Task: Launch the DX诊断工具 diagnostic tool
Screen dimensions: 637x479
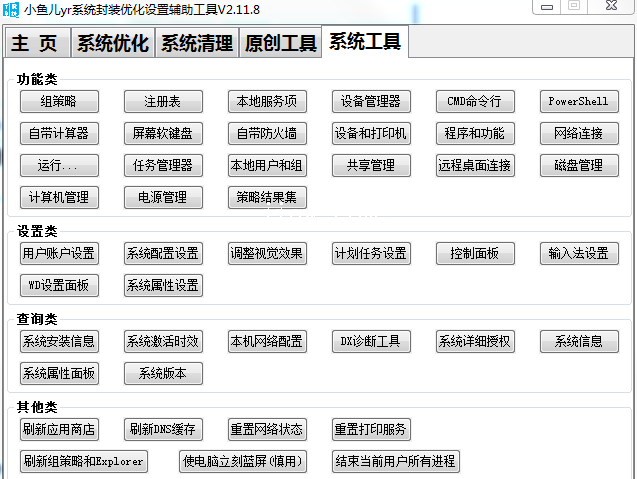Action: click(370, 342)
